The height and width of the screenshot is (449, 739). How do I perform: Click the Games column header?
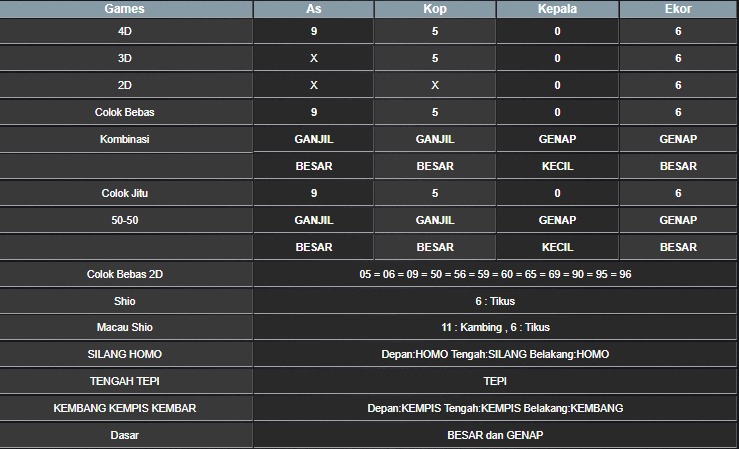(125, 9)
